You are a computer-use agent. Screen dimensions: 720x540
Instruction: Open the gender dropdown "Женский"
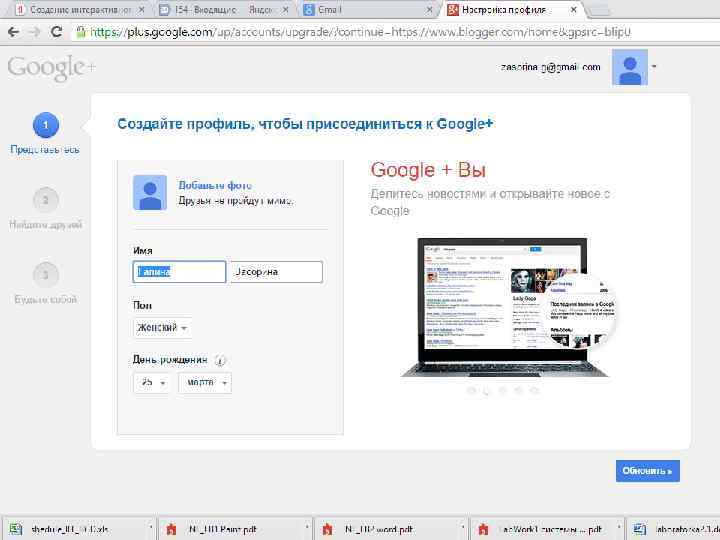(x=162, y=328)
